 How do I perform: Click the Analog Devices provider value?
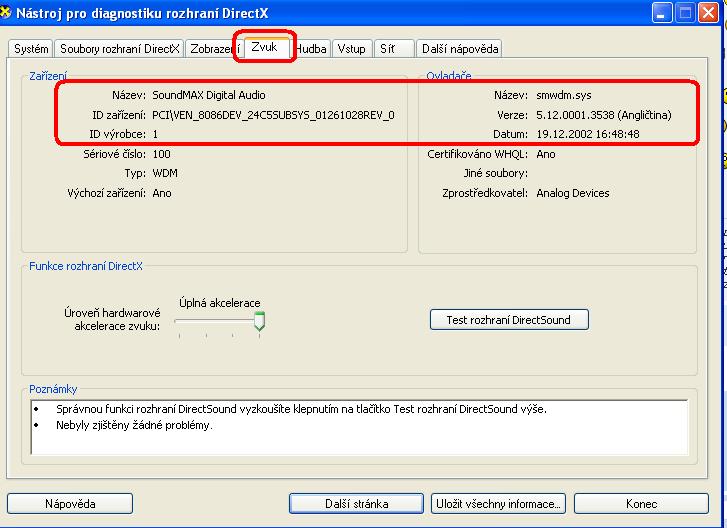[x=573, y=193]
